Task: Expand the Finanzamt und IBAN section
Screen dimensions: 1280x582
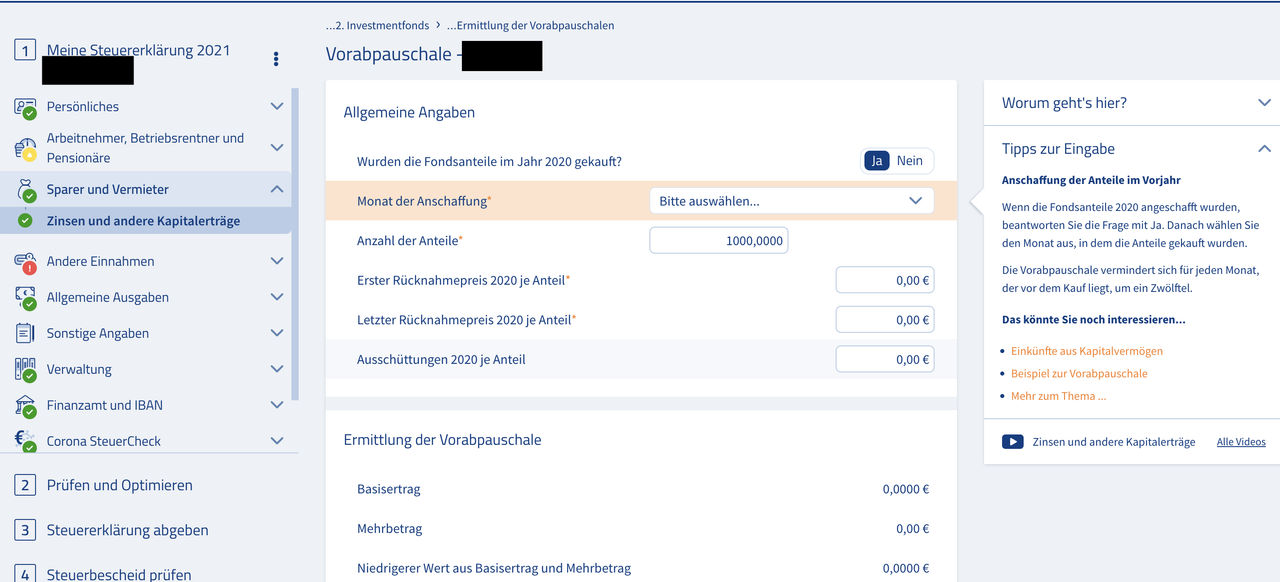Action: (277, 405)
